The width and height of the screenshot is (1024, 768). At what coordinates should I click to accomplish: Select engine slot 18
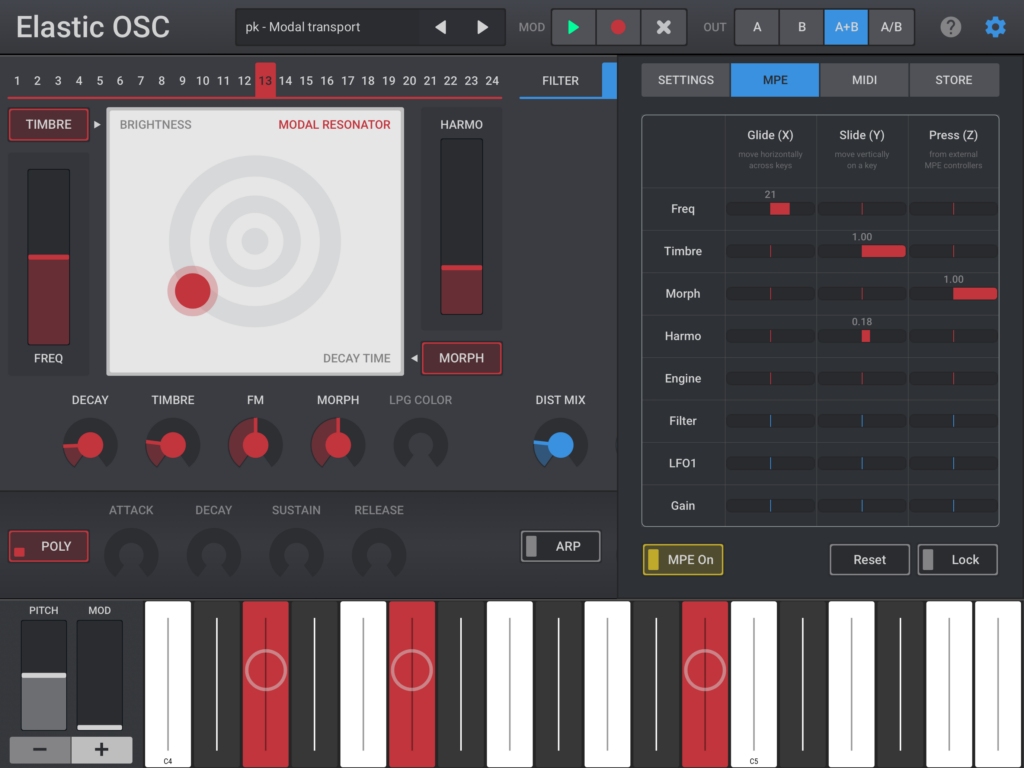(x=368, y=80)
